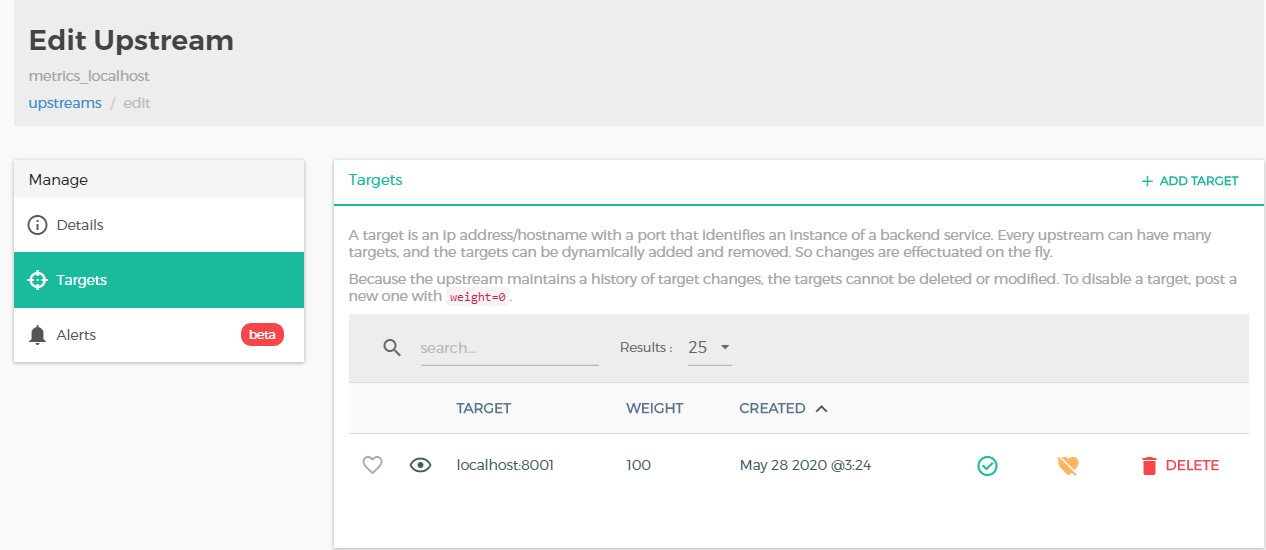Sort by the TARGET column header

coord(484,408)
